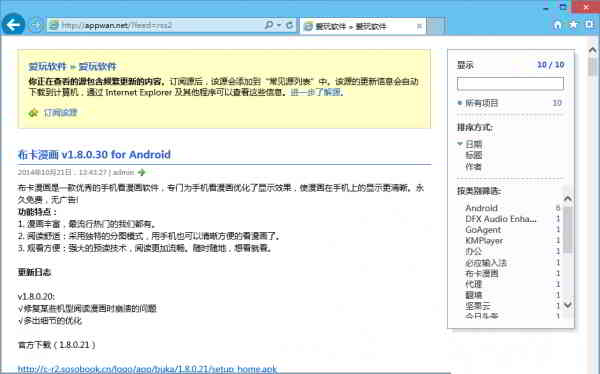Click the 更新日志 heading text

(34, 272)
